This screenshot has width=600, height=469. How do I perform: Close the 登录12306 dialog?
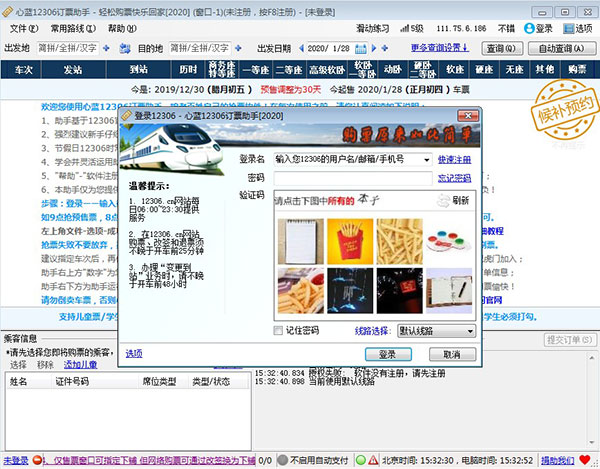click(x=468, y=116)
